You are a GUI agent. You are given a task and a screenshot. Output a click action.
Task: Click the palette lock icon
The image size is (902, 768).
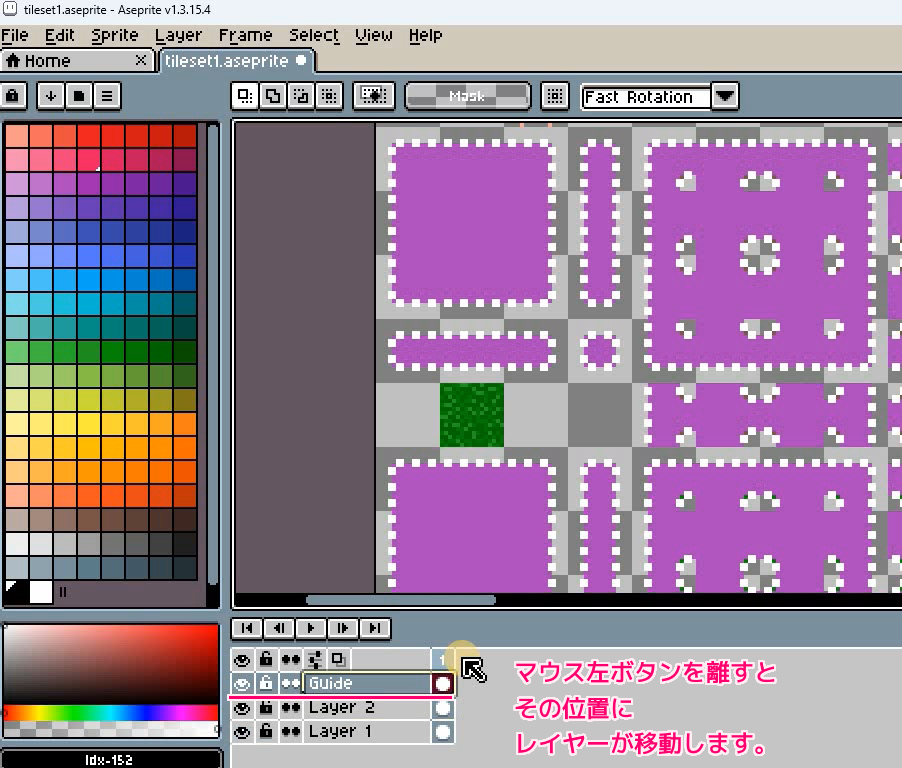click(14, 96)
